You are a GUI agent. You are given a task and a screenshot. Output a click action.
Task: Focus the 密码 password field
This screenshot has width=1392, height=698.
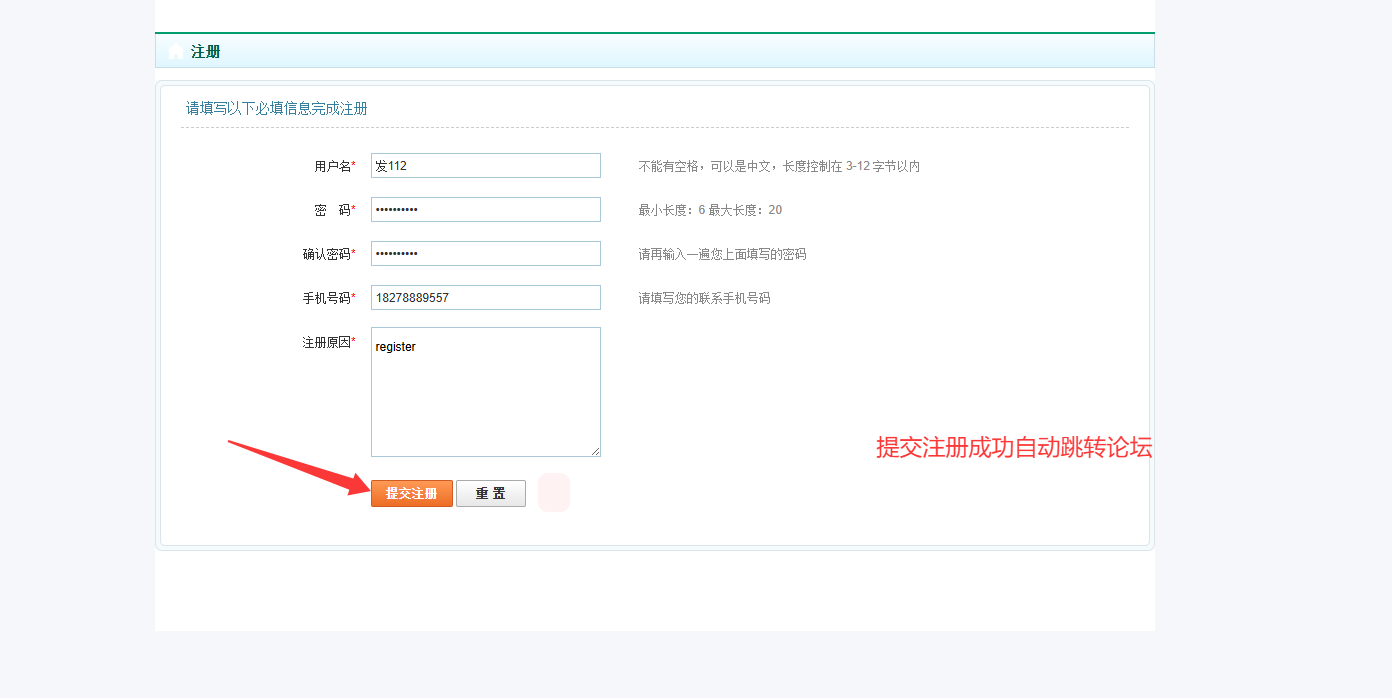click(486, 210)
